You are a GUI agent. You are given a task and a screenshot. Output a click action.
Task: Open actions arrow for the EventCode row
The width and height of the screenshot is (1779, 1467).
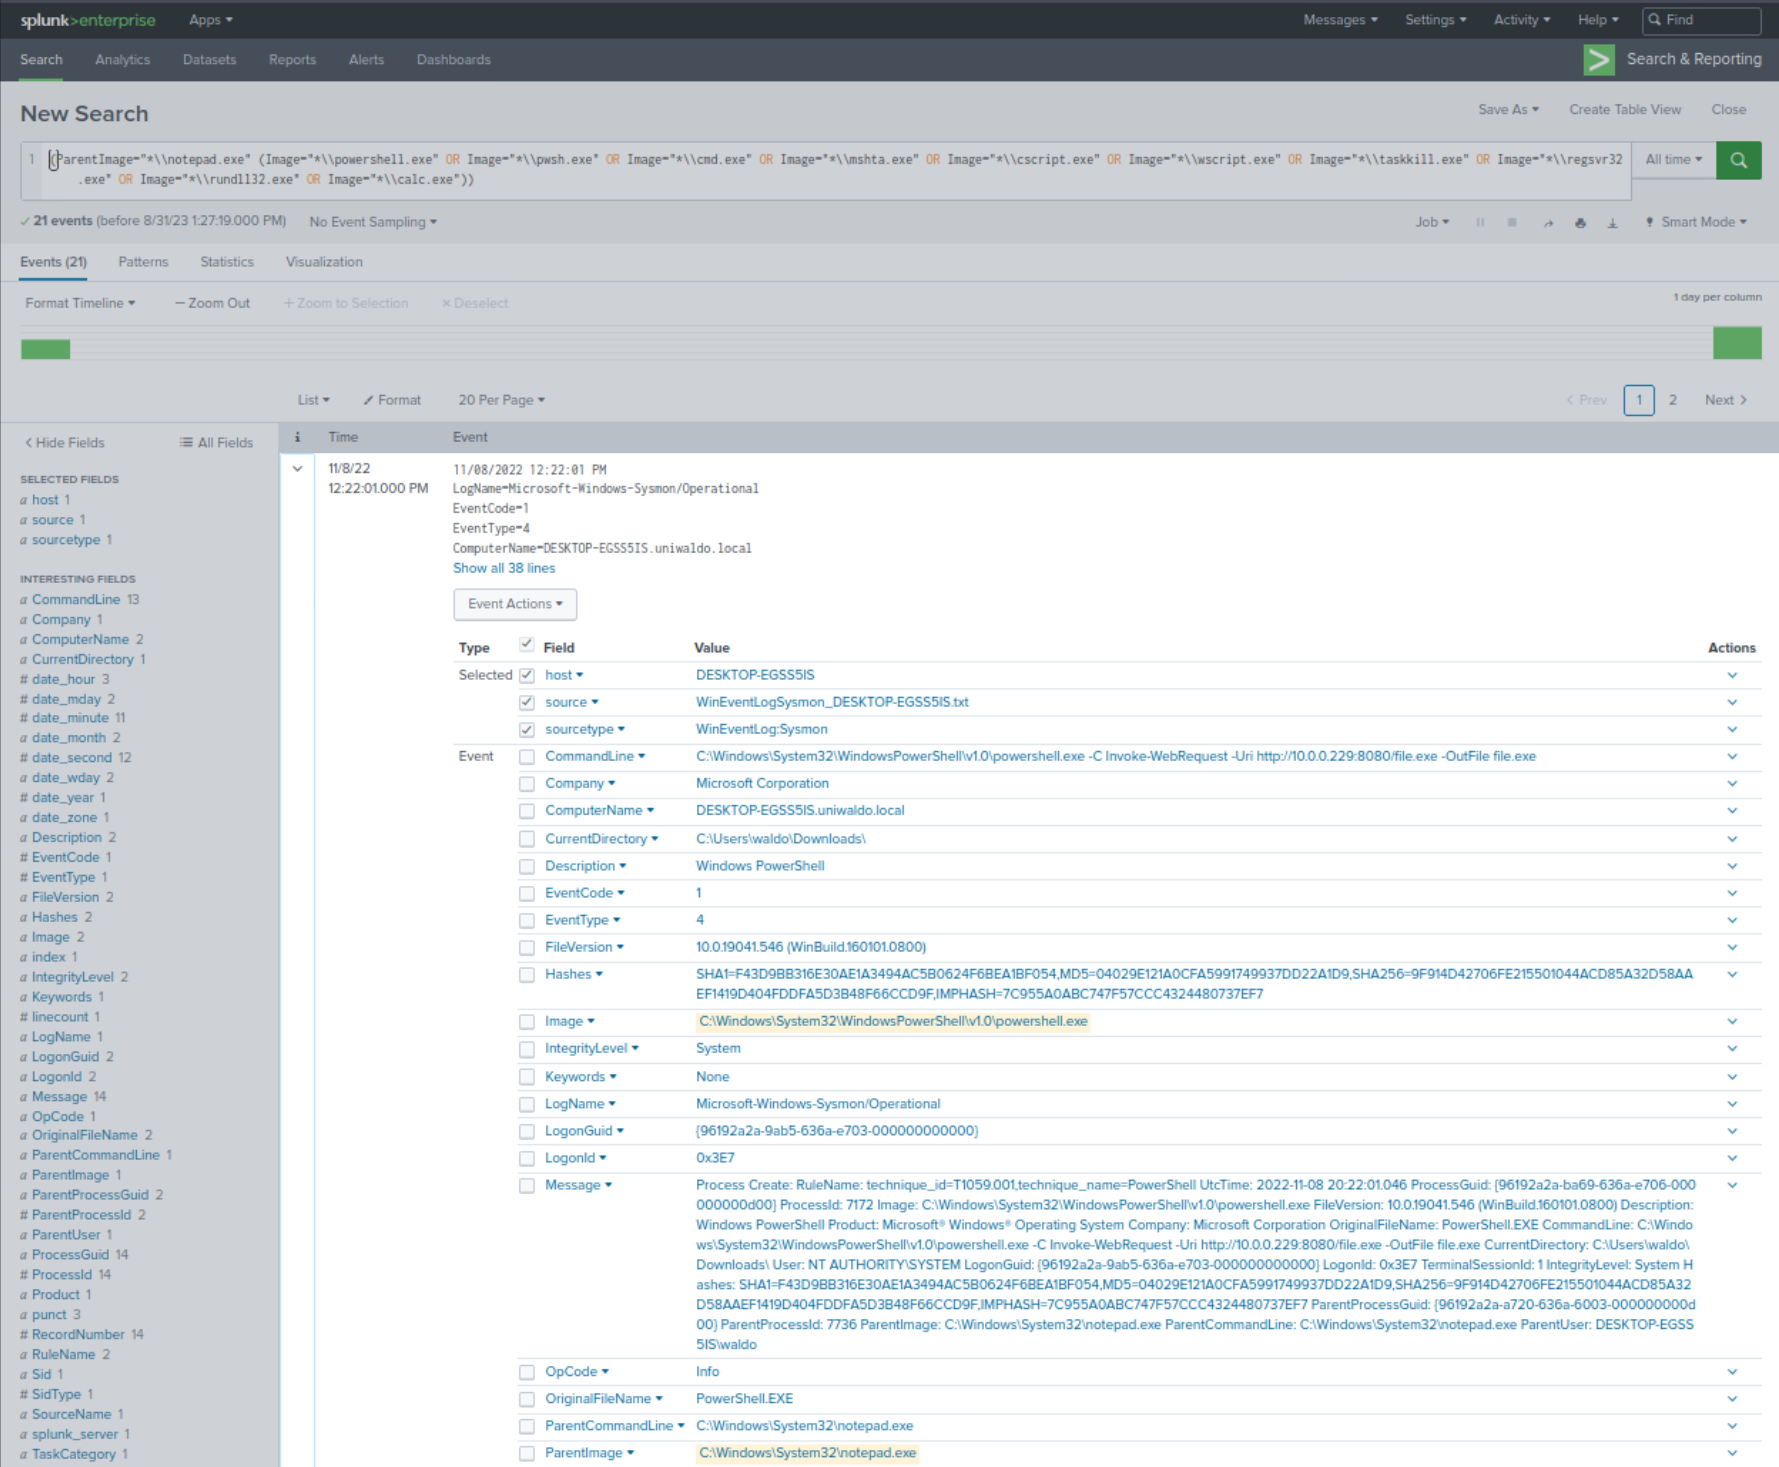(x=1732, y=893)
